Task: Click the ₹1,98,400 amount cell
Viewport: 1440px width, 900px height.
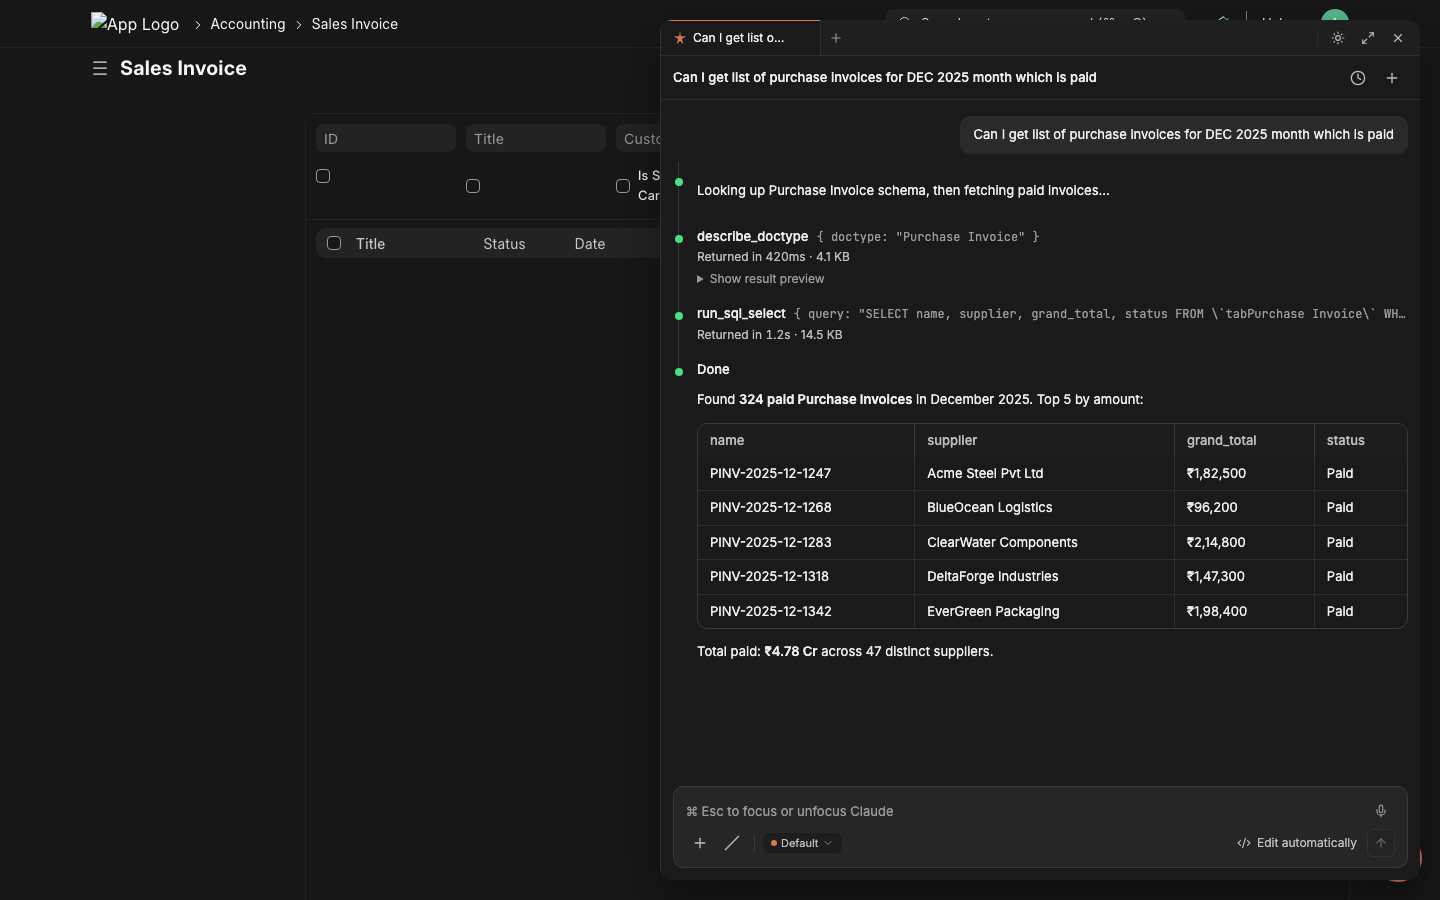Action: point(1244,611)
